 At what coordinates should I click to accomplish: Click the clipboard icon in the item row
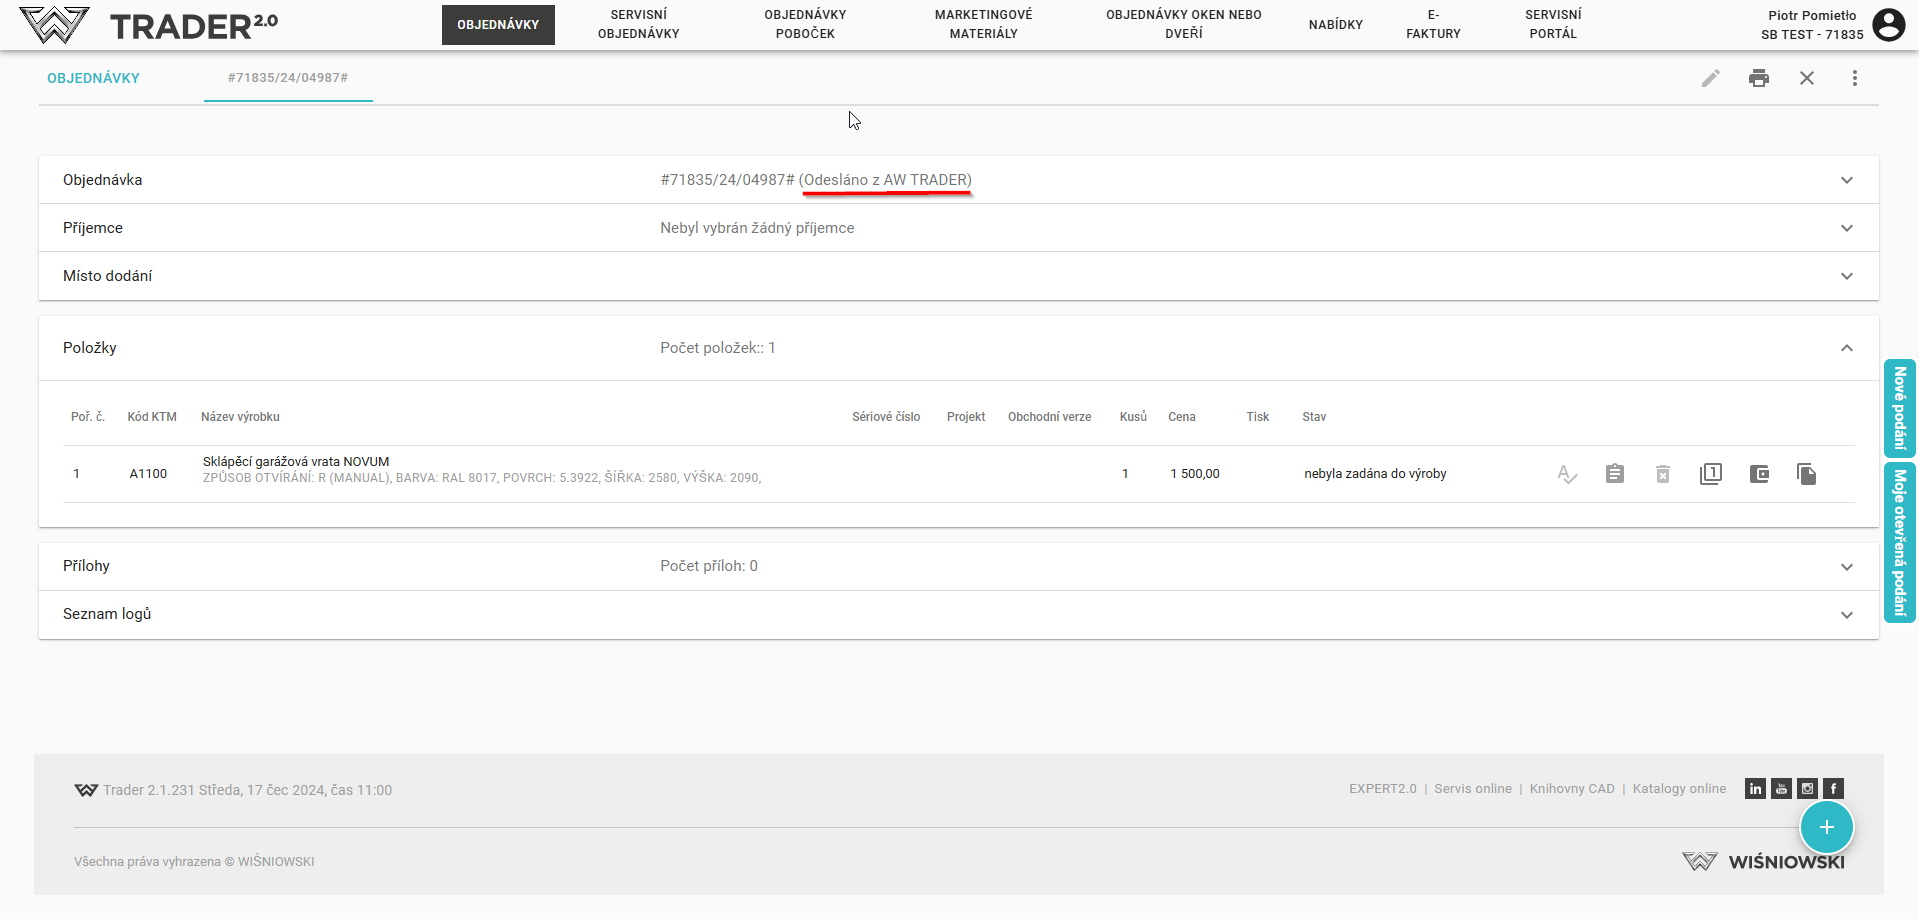coord(1614,474)
